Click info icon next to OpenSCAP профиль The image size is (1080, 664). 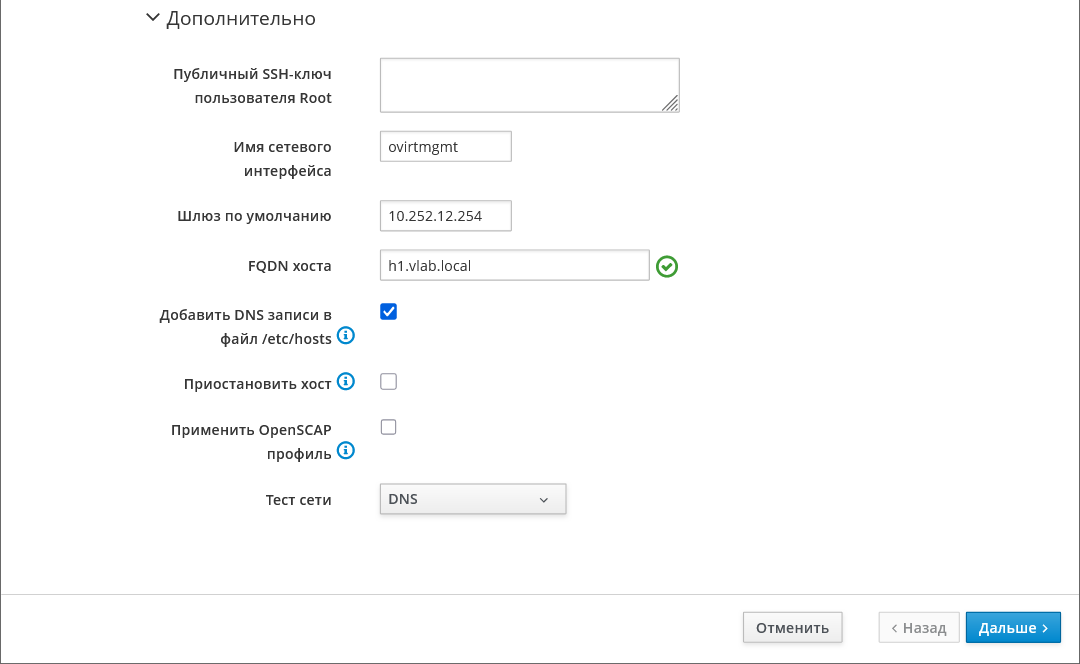click(x=346, y=451)
